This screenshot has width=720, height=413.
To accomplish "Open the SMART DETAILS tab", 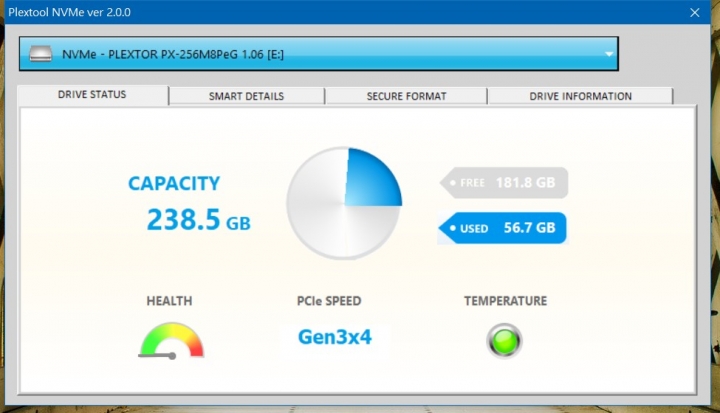I will [247, 96].
